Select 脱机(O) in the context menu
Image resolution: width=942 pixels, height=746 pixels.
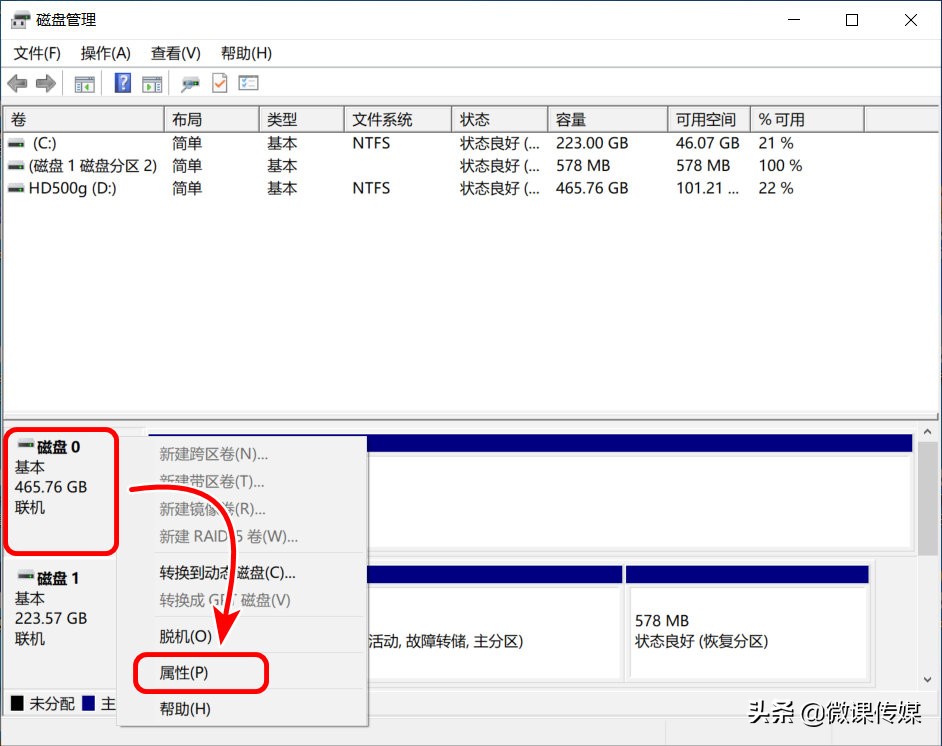(185, 636)
